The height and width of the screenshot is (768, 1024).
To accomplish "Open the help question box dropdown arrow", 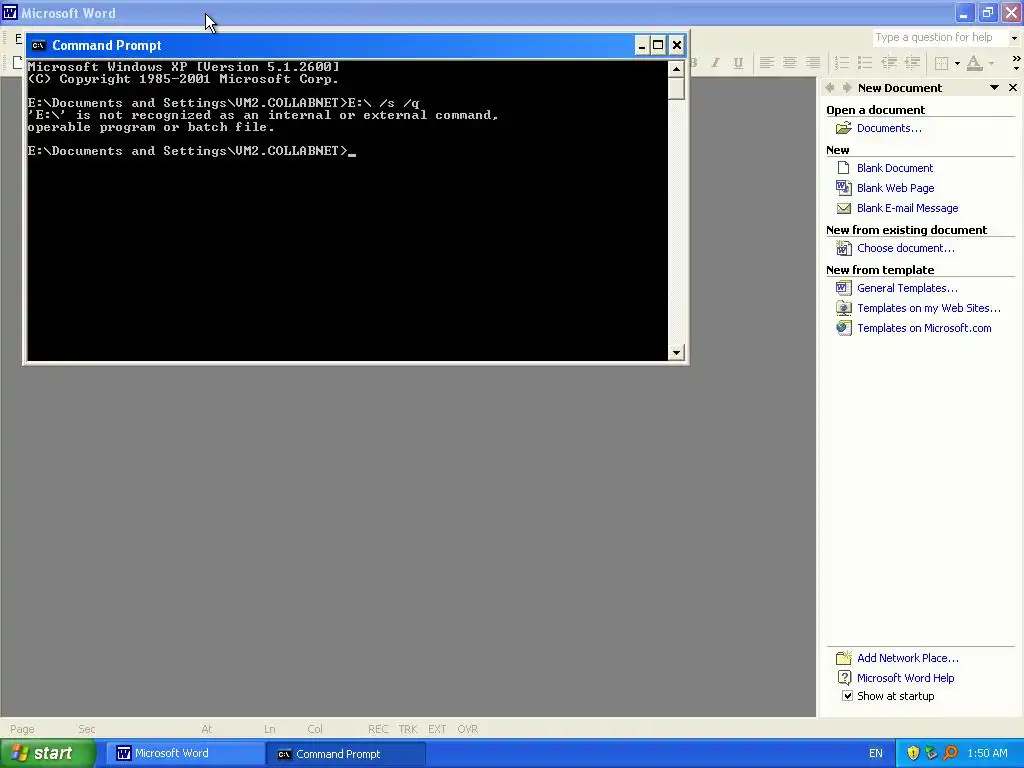I will 1014,38.
